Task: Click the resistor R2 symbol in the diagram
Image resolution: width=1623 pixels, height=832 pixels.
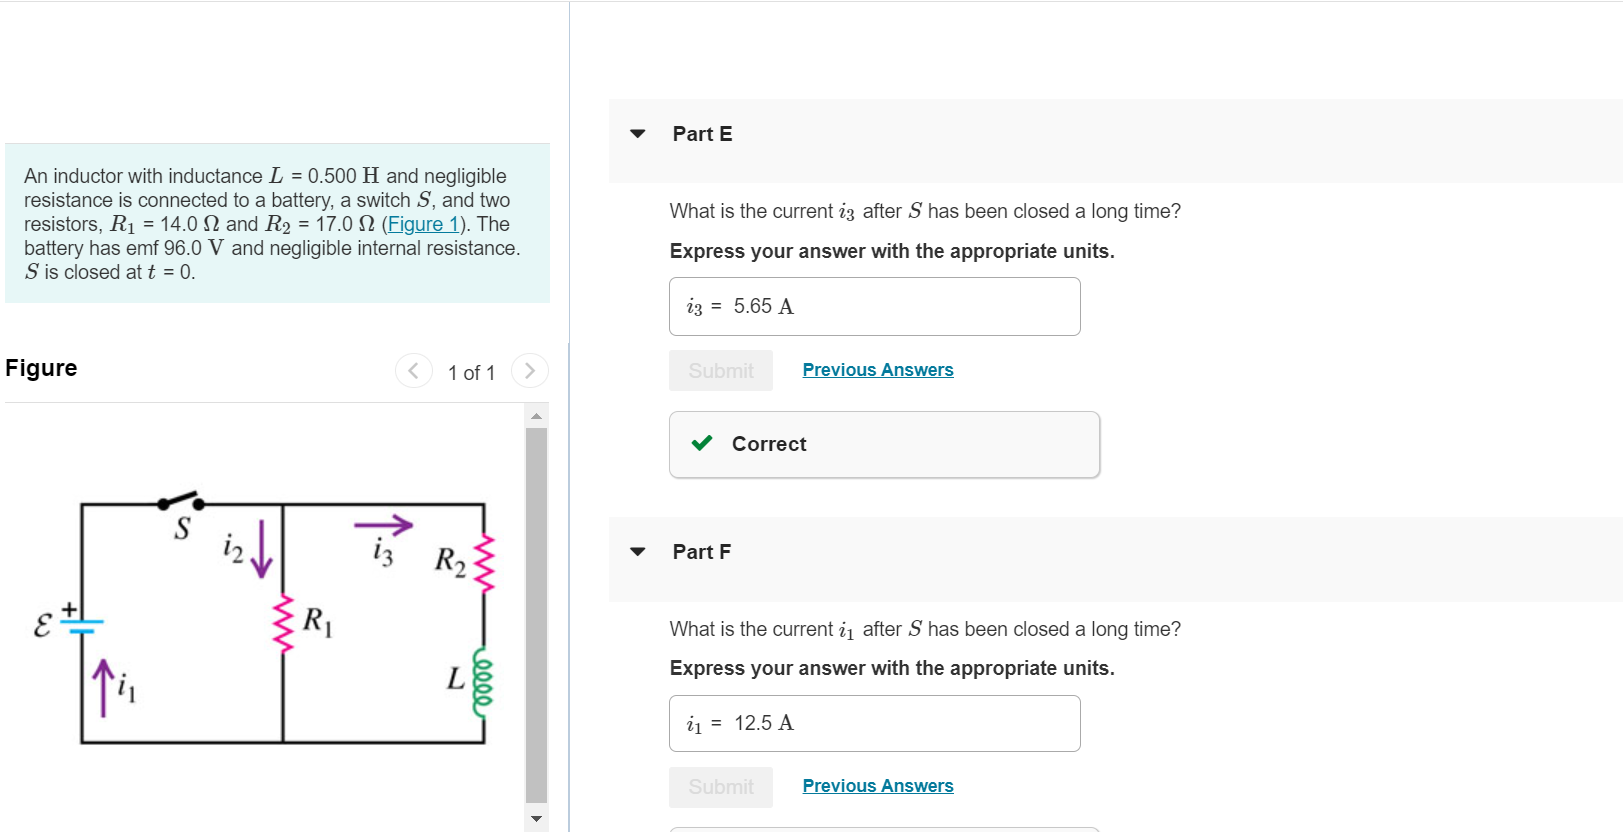Action: pyautogui.click(x=482, y=563)
